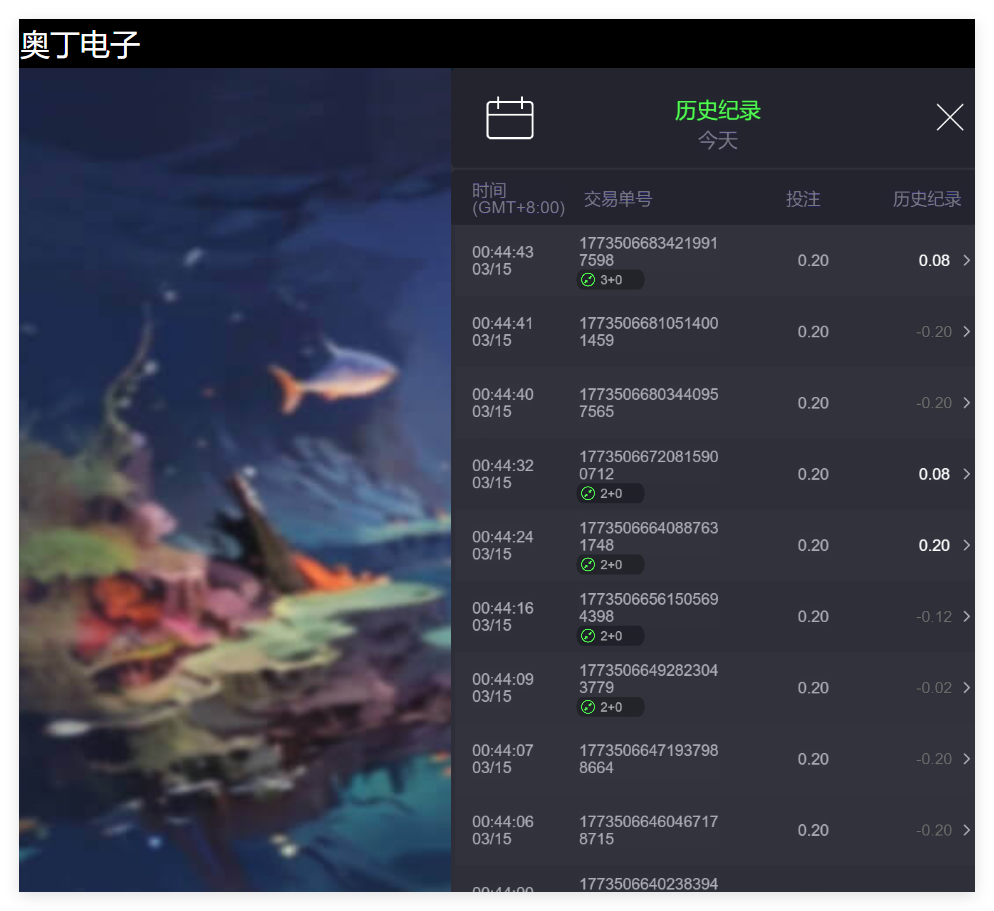Open the calendar date picker icon

[x=510, y=118]
